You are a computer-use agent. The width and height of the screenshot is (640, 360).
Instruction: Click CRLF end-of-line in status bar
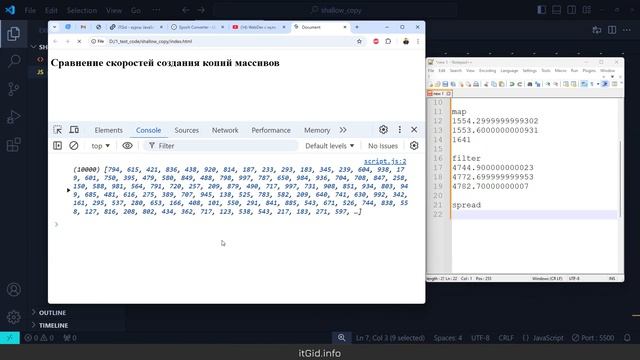(x=506, y=338)
